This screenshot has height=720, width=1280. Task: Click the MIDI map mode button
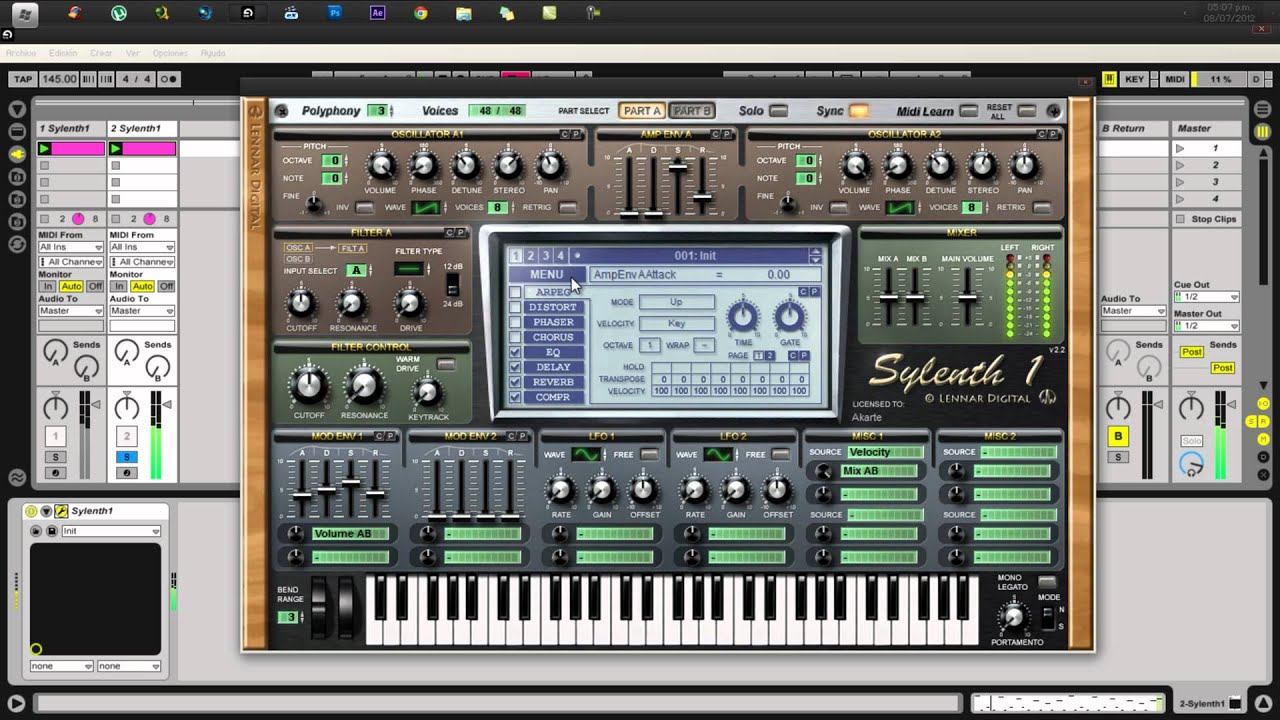[x=1175, y=79]
